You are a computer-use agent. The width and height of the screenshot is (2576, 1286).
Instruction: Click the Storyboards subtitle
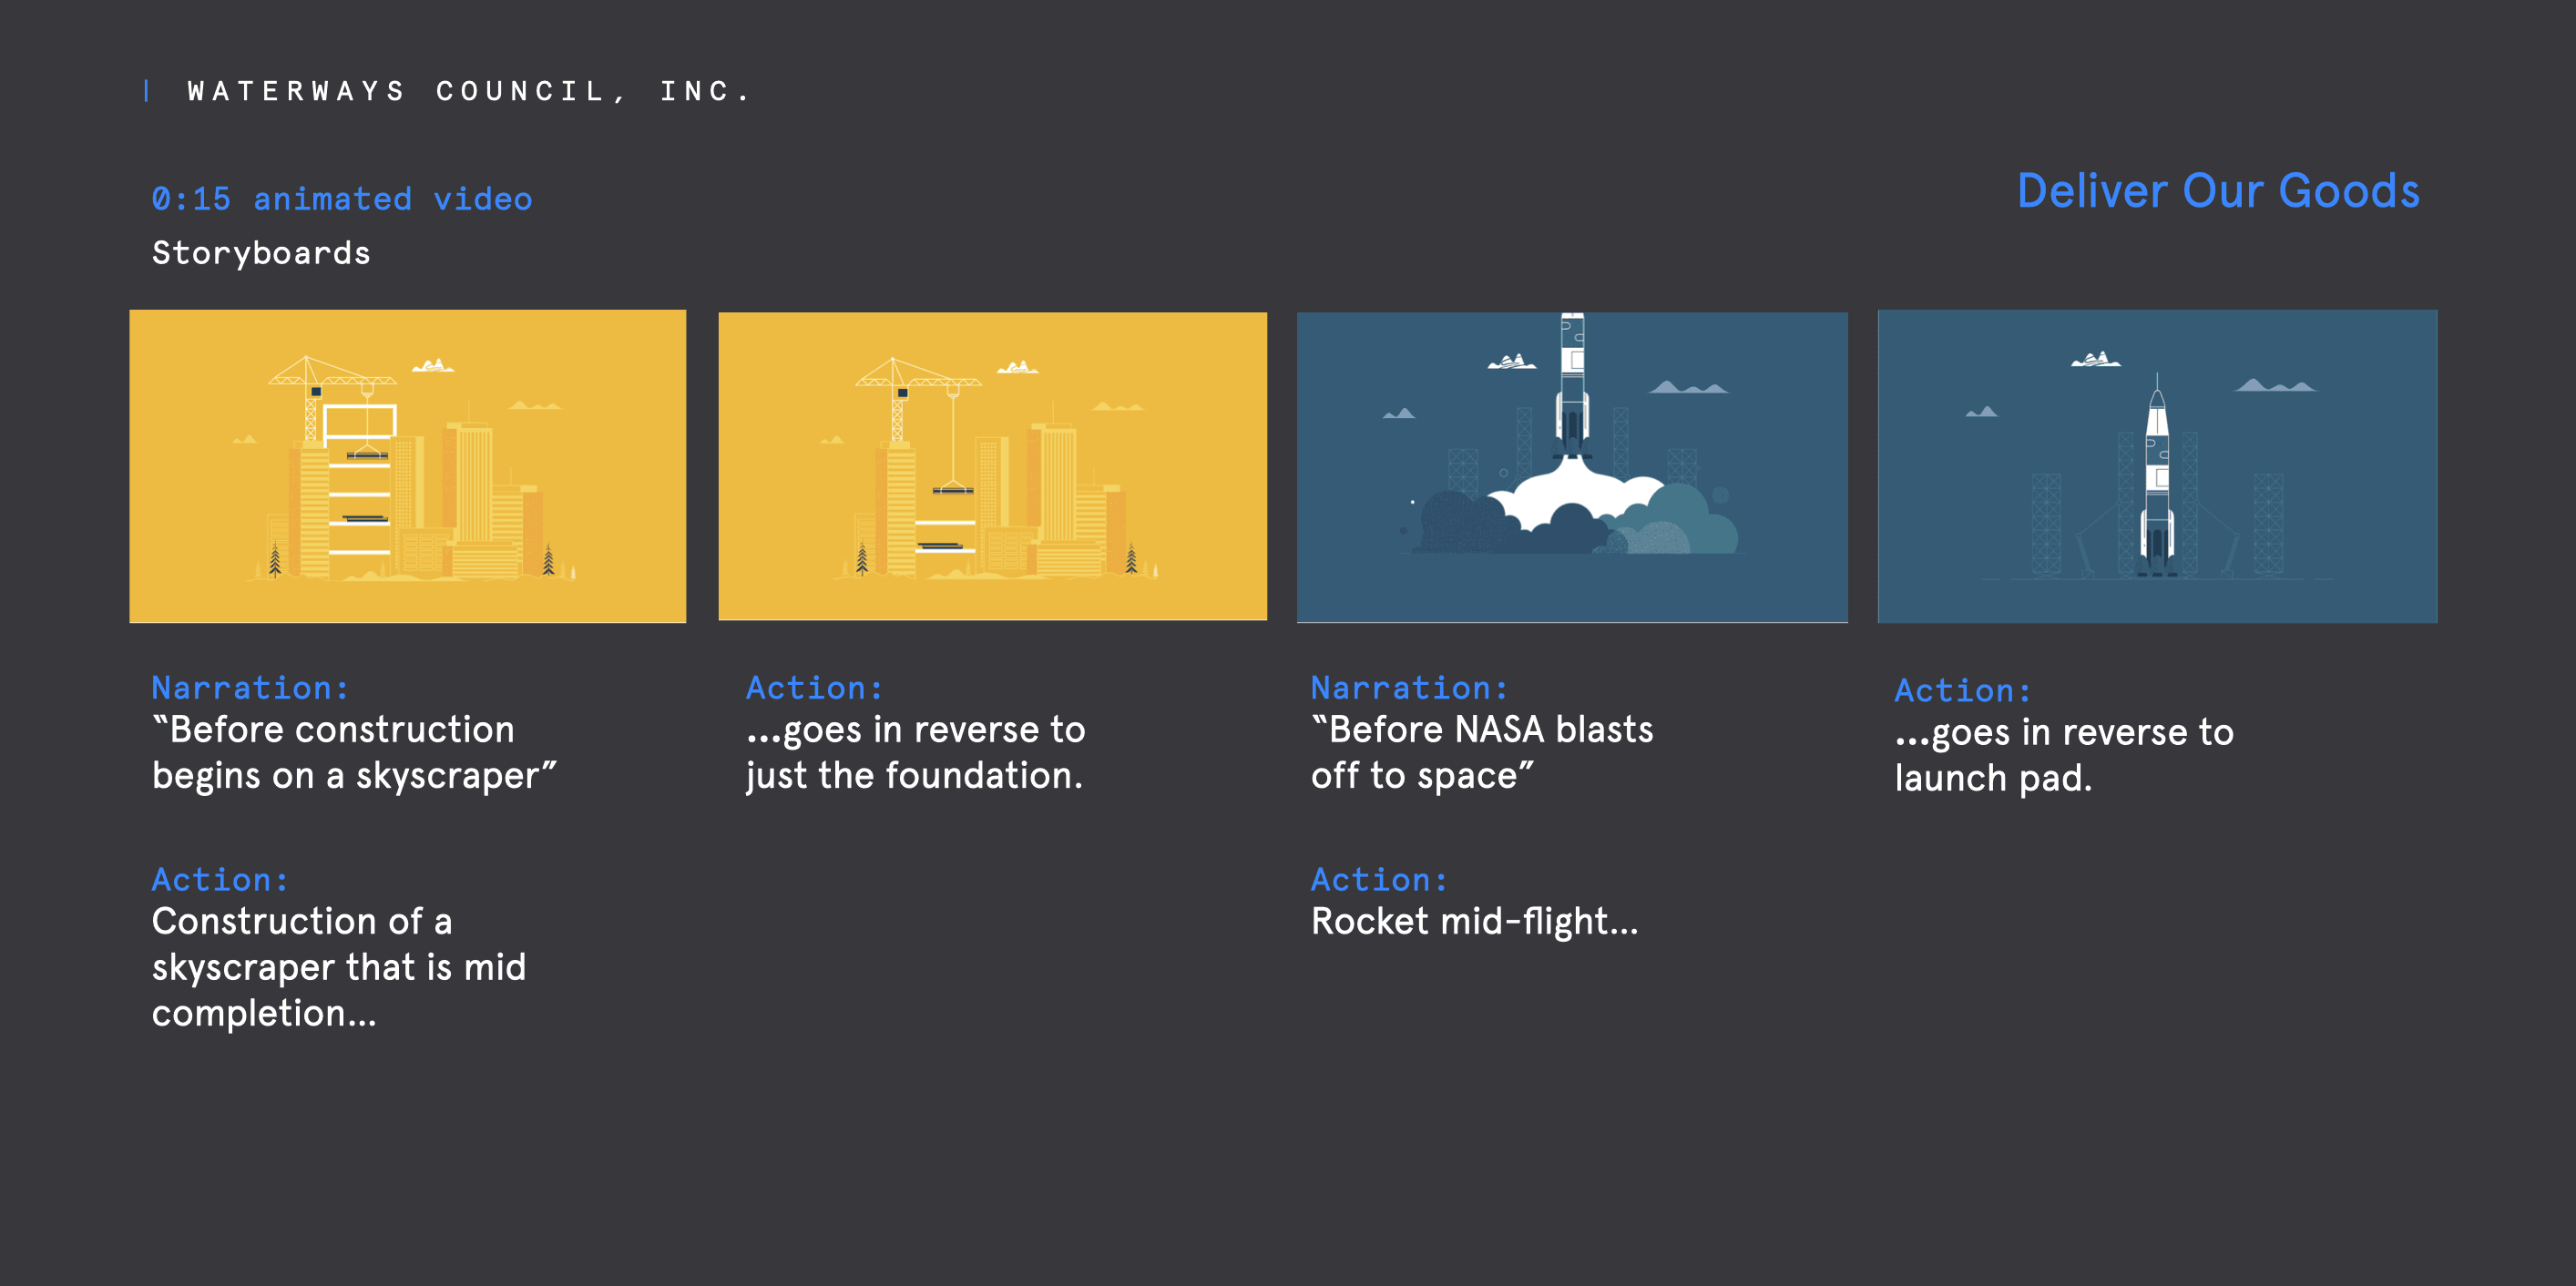pos(261,253)
